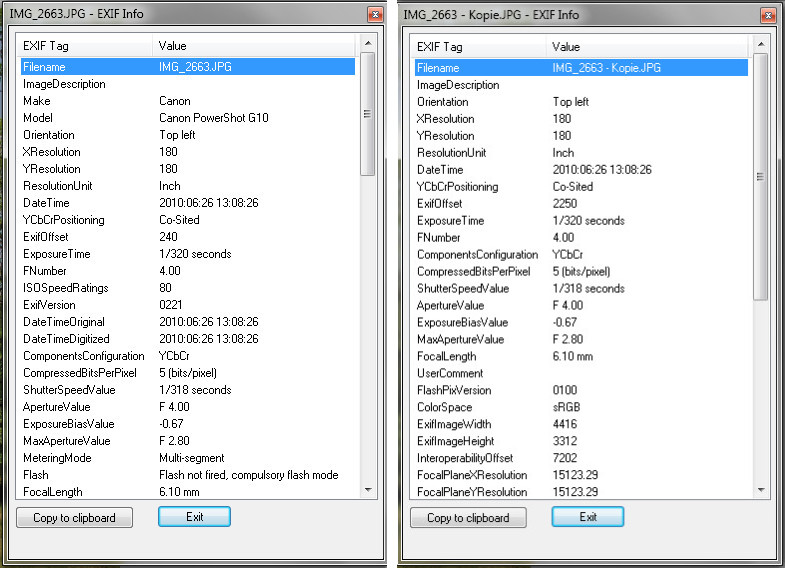The image size is (785, 568).
Task: Close the IMG_2663.JPG EXIF Info window
Action: tap(375, 15)
